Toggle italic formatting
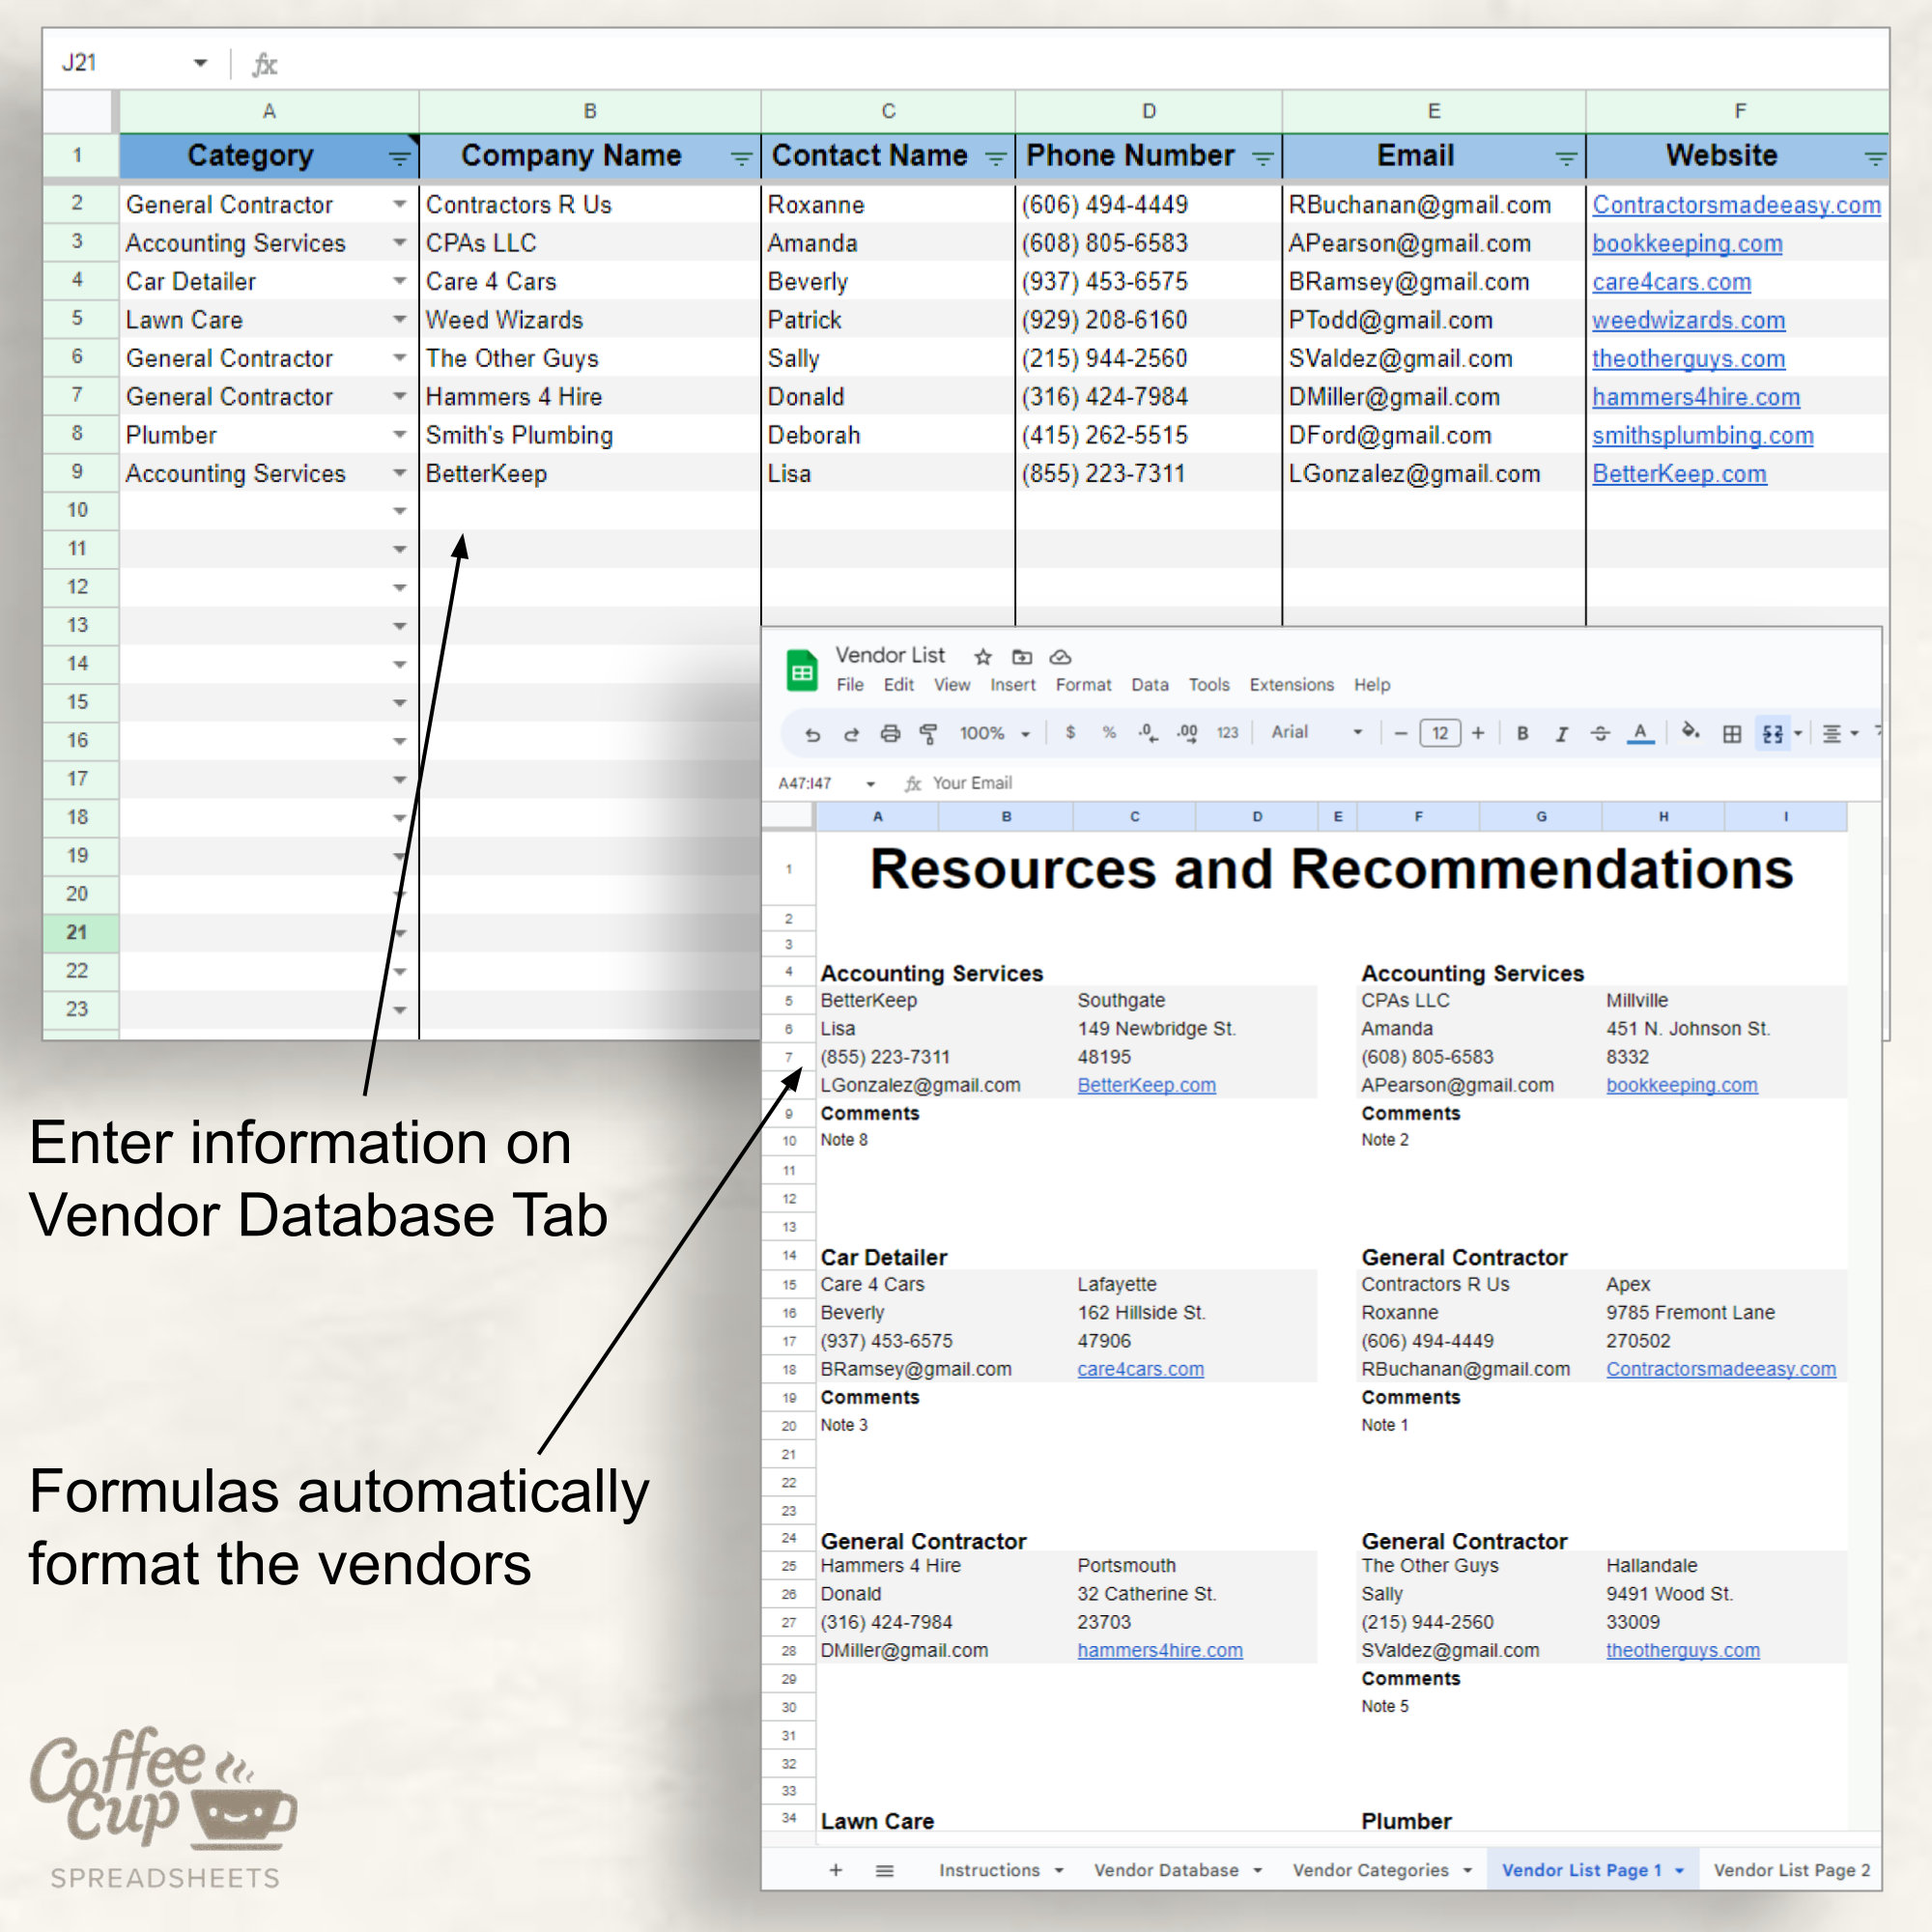Viewport: 1932px width, 1932px height. [1561, 733]
